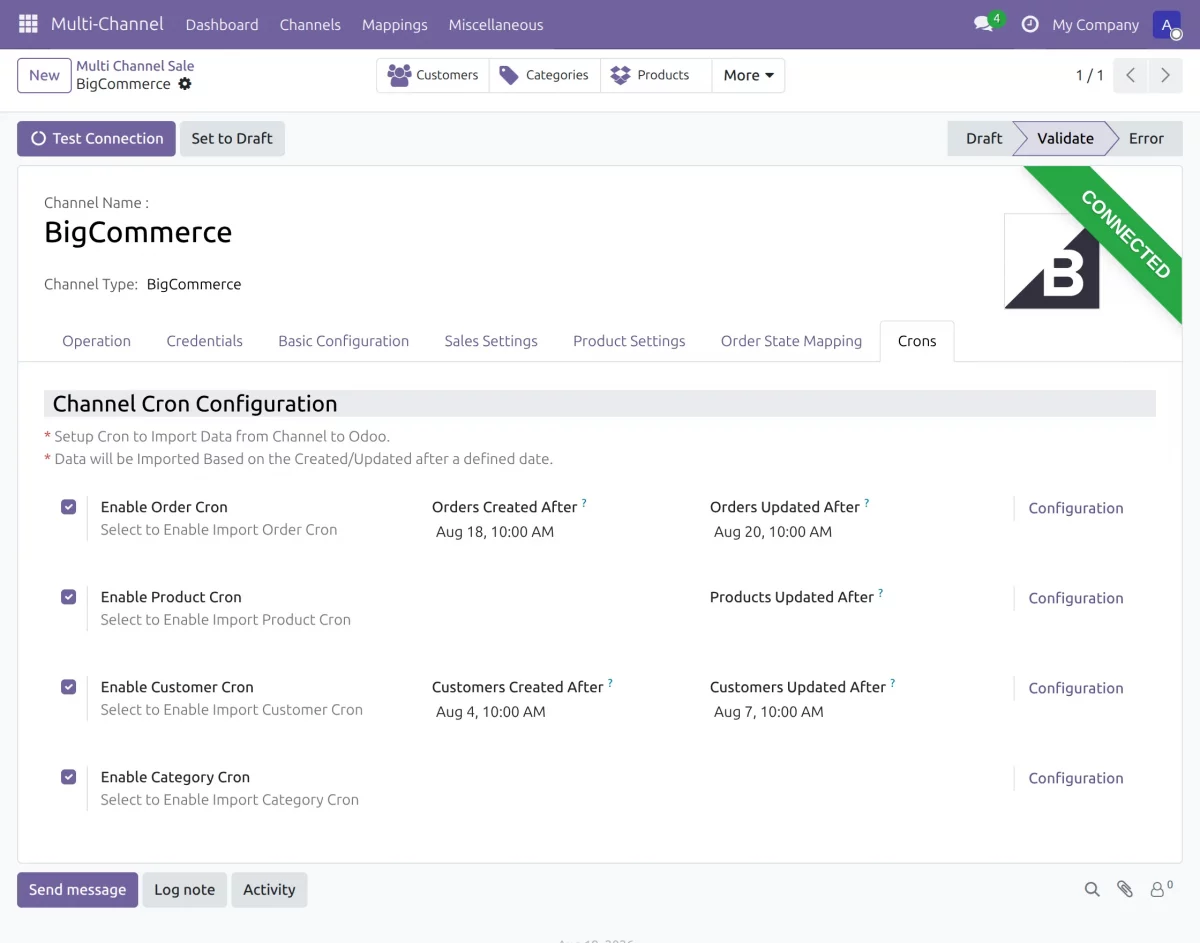Viewport: 1200px width, 943px height.
Task: Open the apps grid menu icon
Action: [28, 24]
